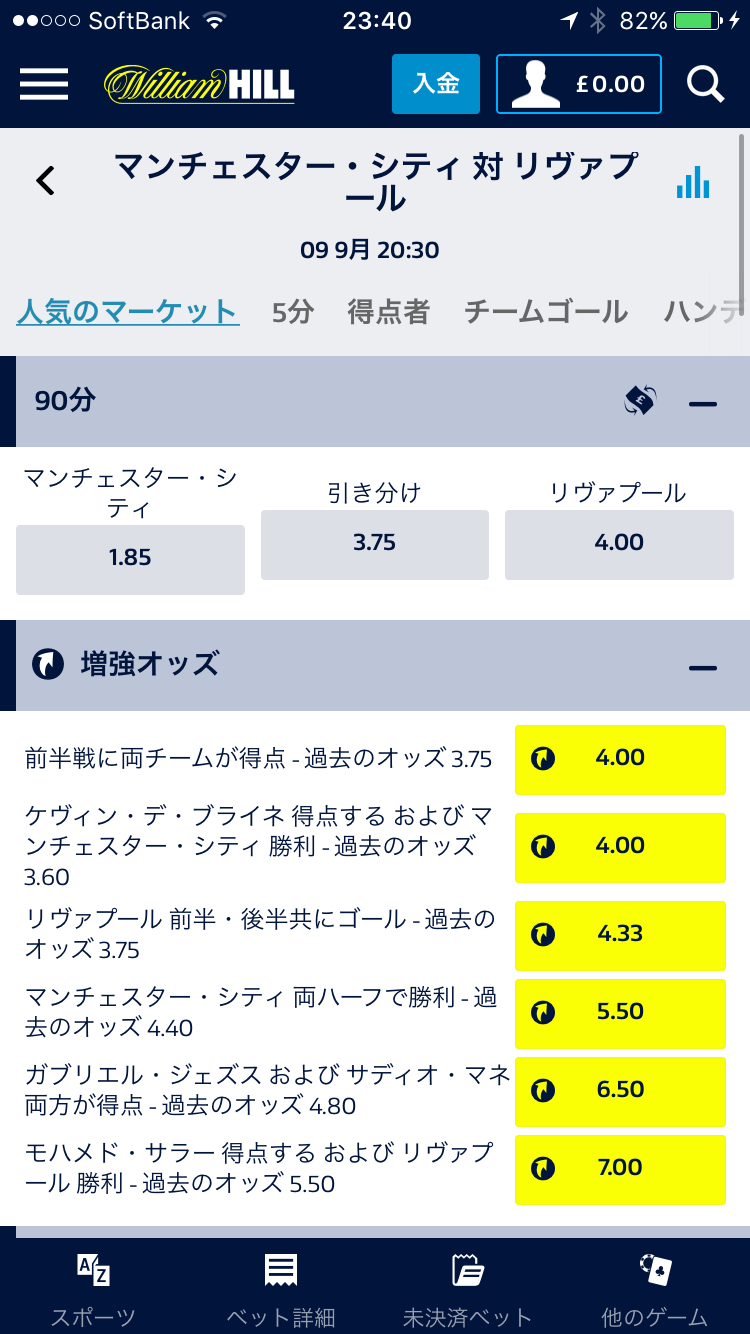Tap the search magnifier icon
The image size is (750, 1334).
coord(705,84)
